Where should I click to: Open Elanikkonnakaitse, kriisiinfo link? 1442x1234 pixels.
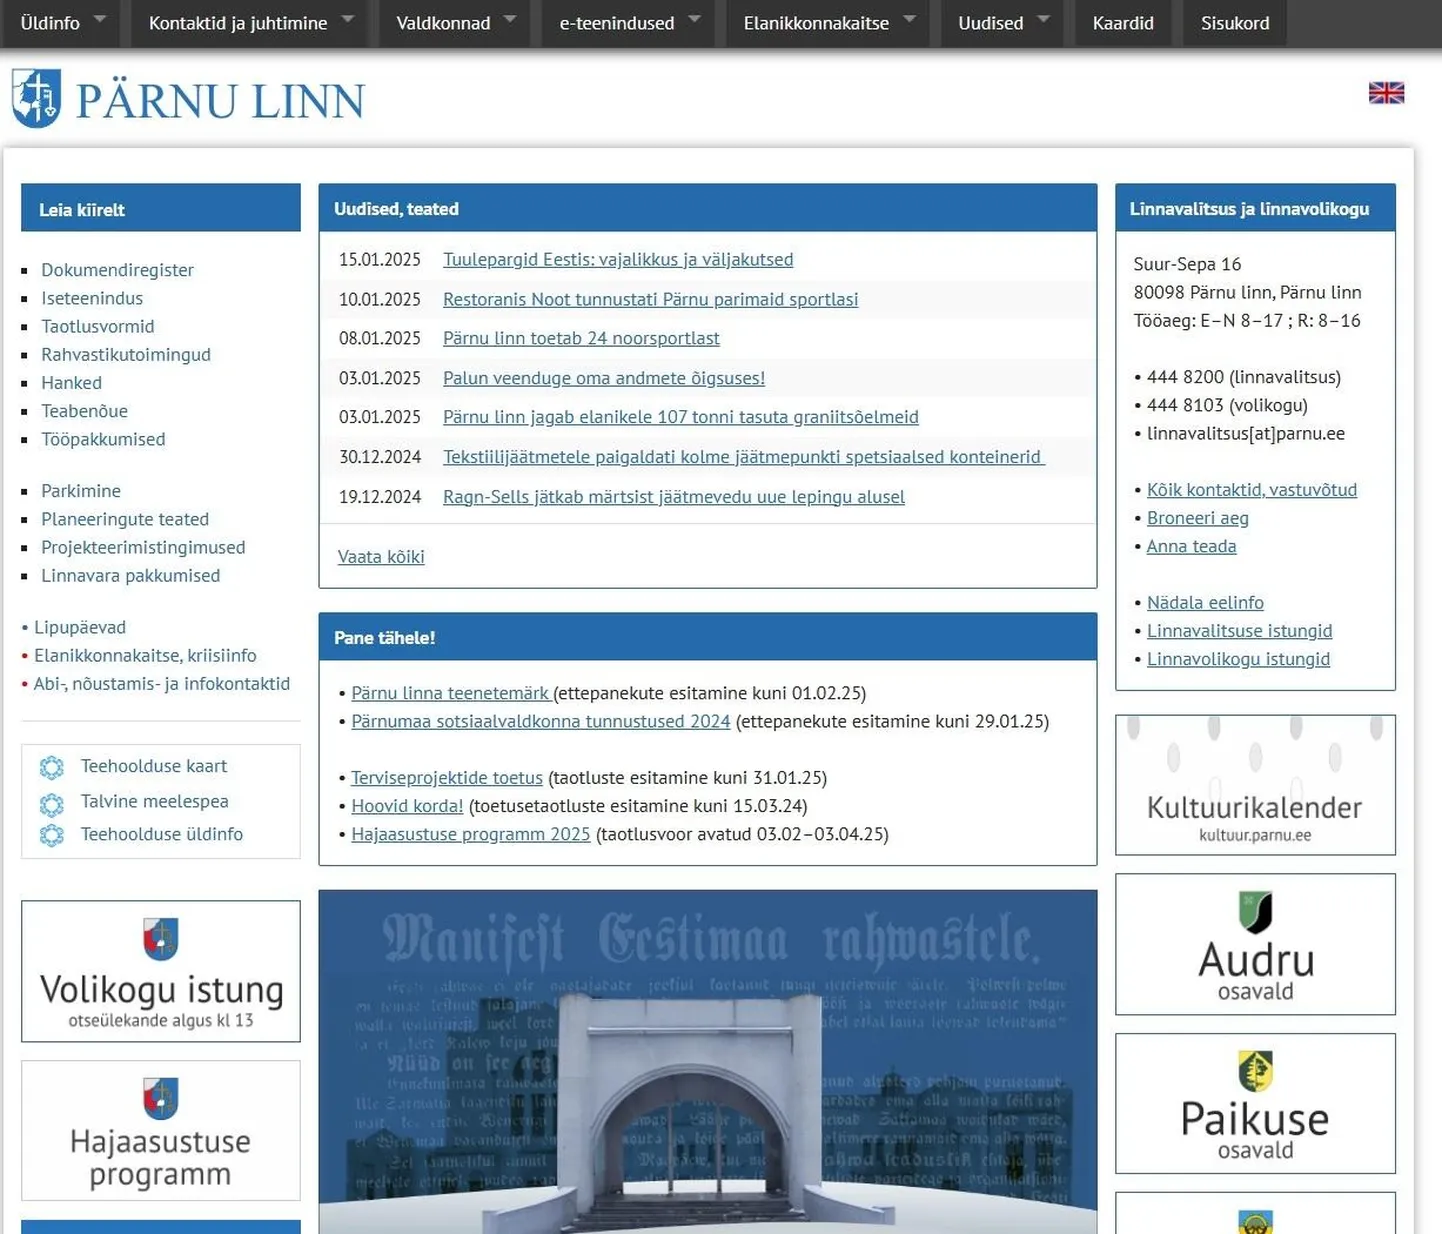tap(145, 655)
